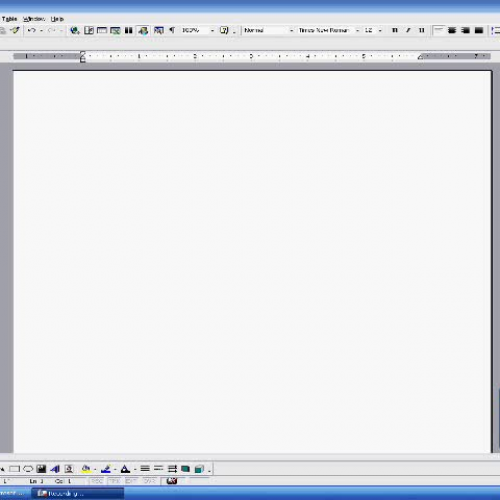This screenshot has height=500, width=500.
Task: Insert a Microsoft Excel worksheet
Action: click(115, 30)
